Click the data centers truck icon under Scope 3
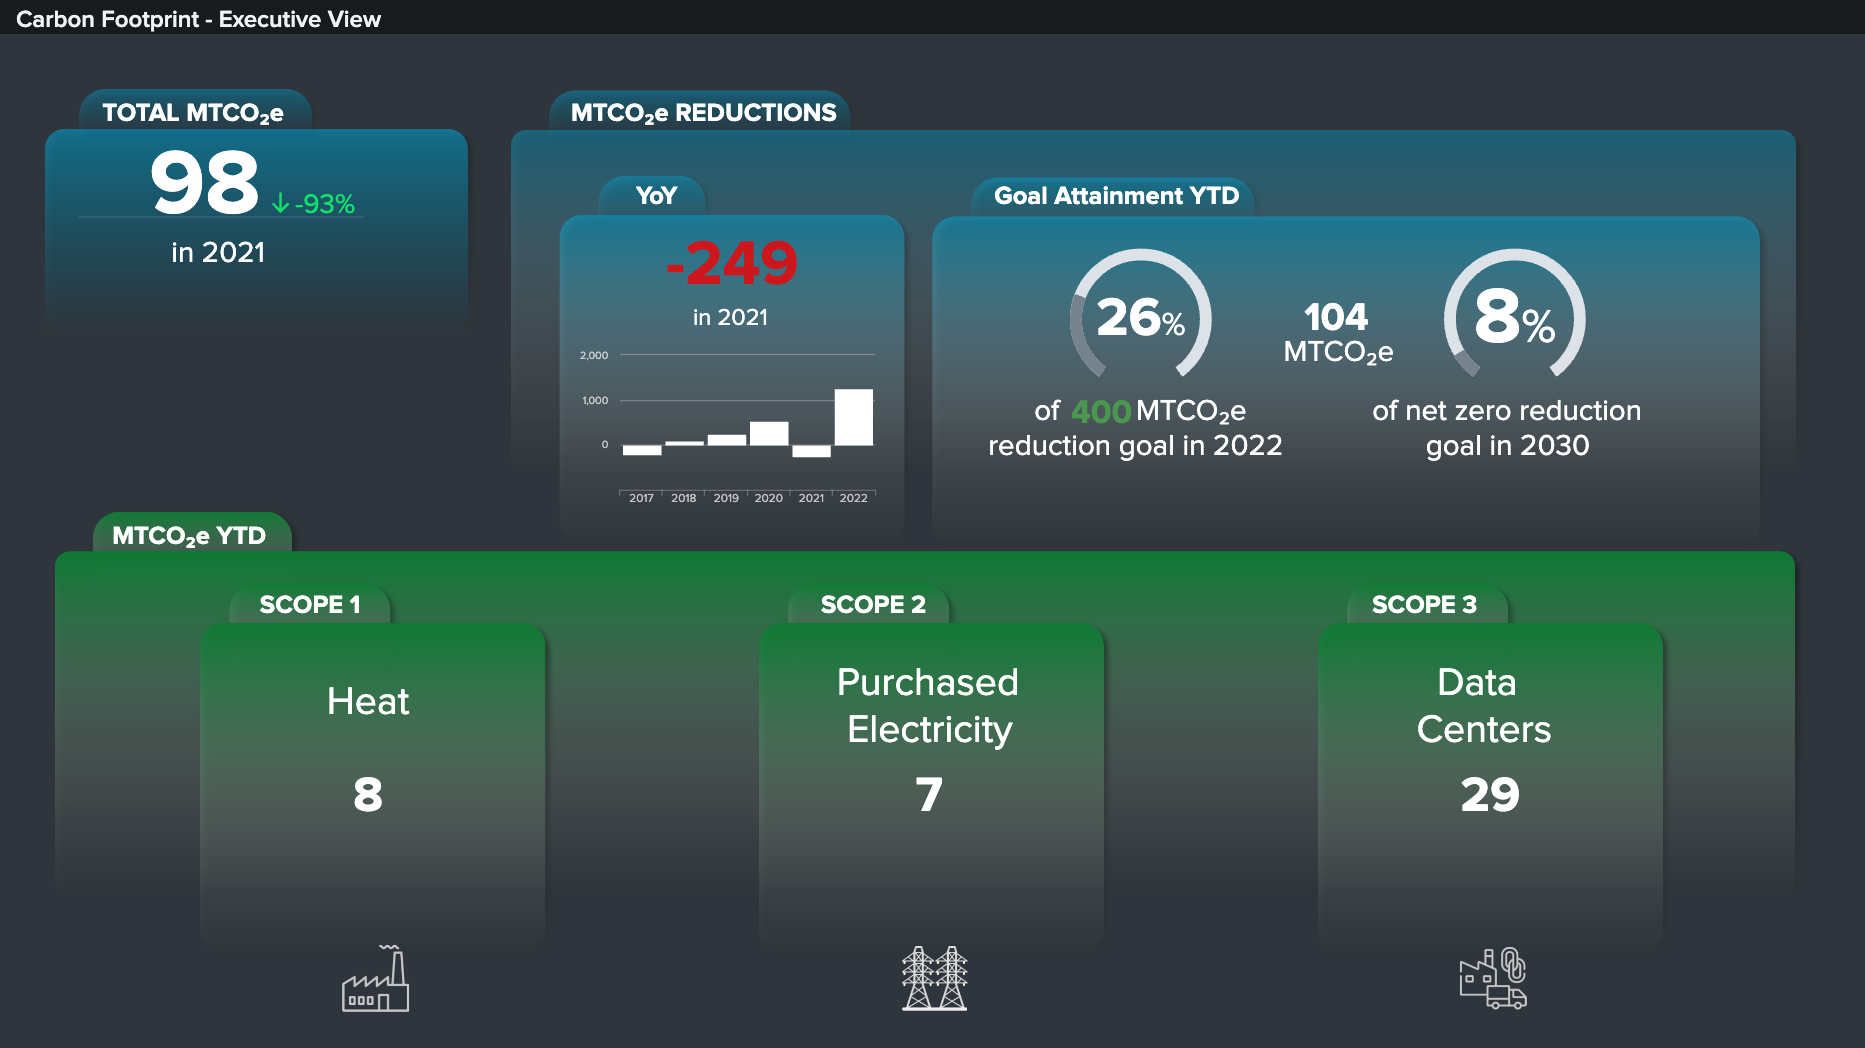Viewport: 1865px width, 1048px height. [x=1493, y=979]
